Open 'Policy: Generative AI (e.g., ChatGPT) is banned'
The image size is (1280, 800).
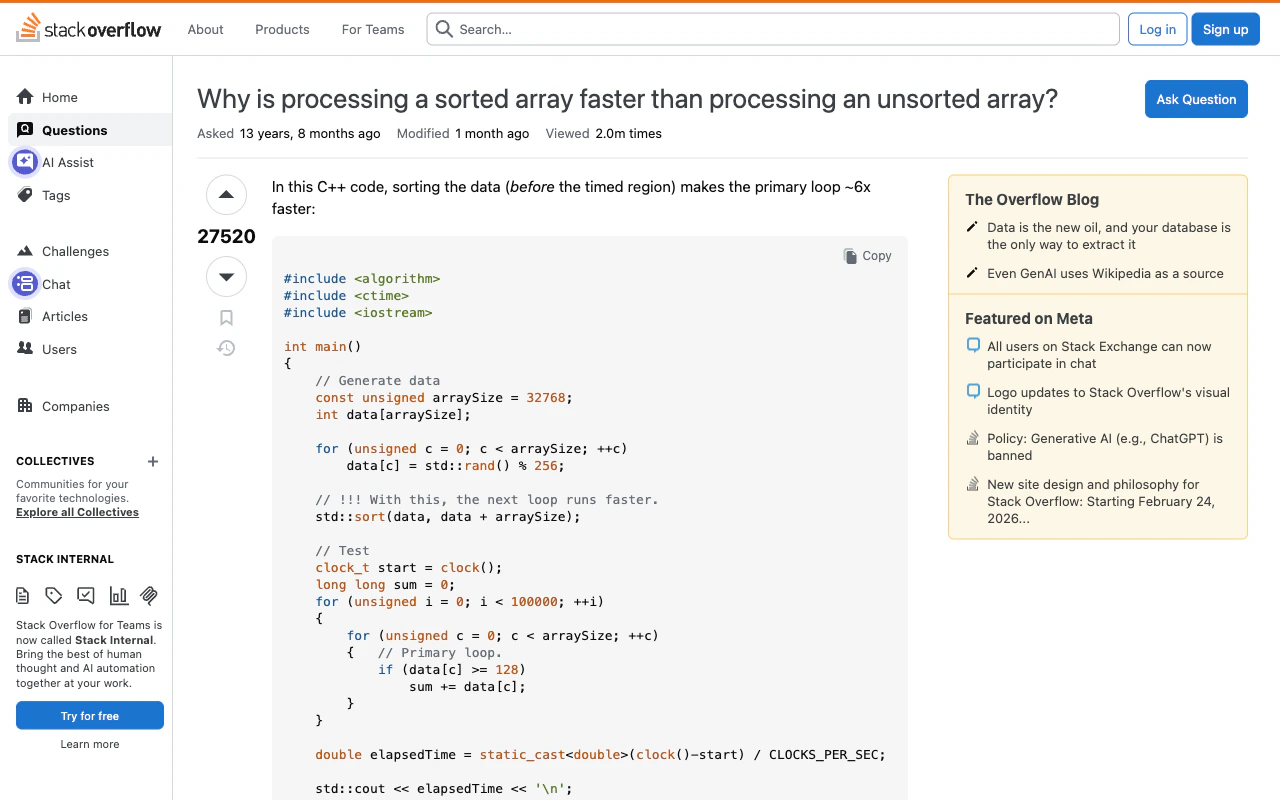1105,447
